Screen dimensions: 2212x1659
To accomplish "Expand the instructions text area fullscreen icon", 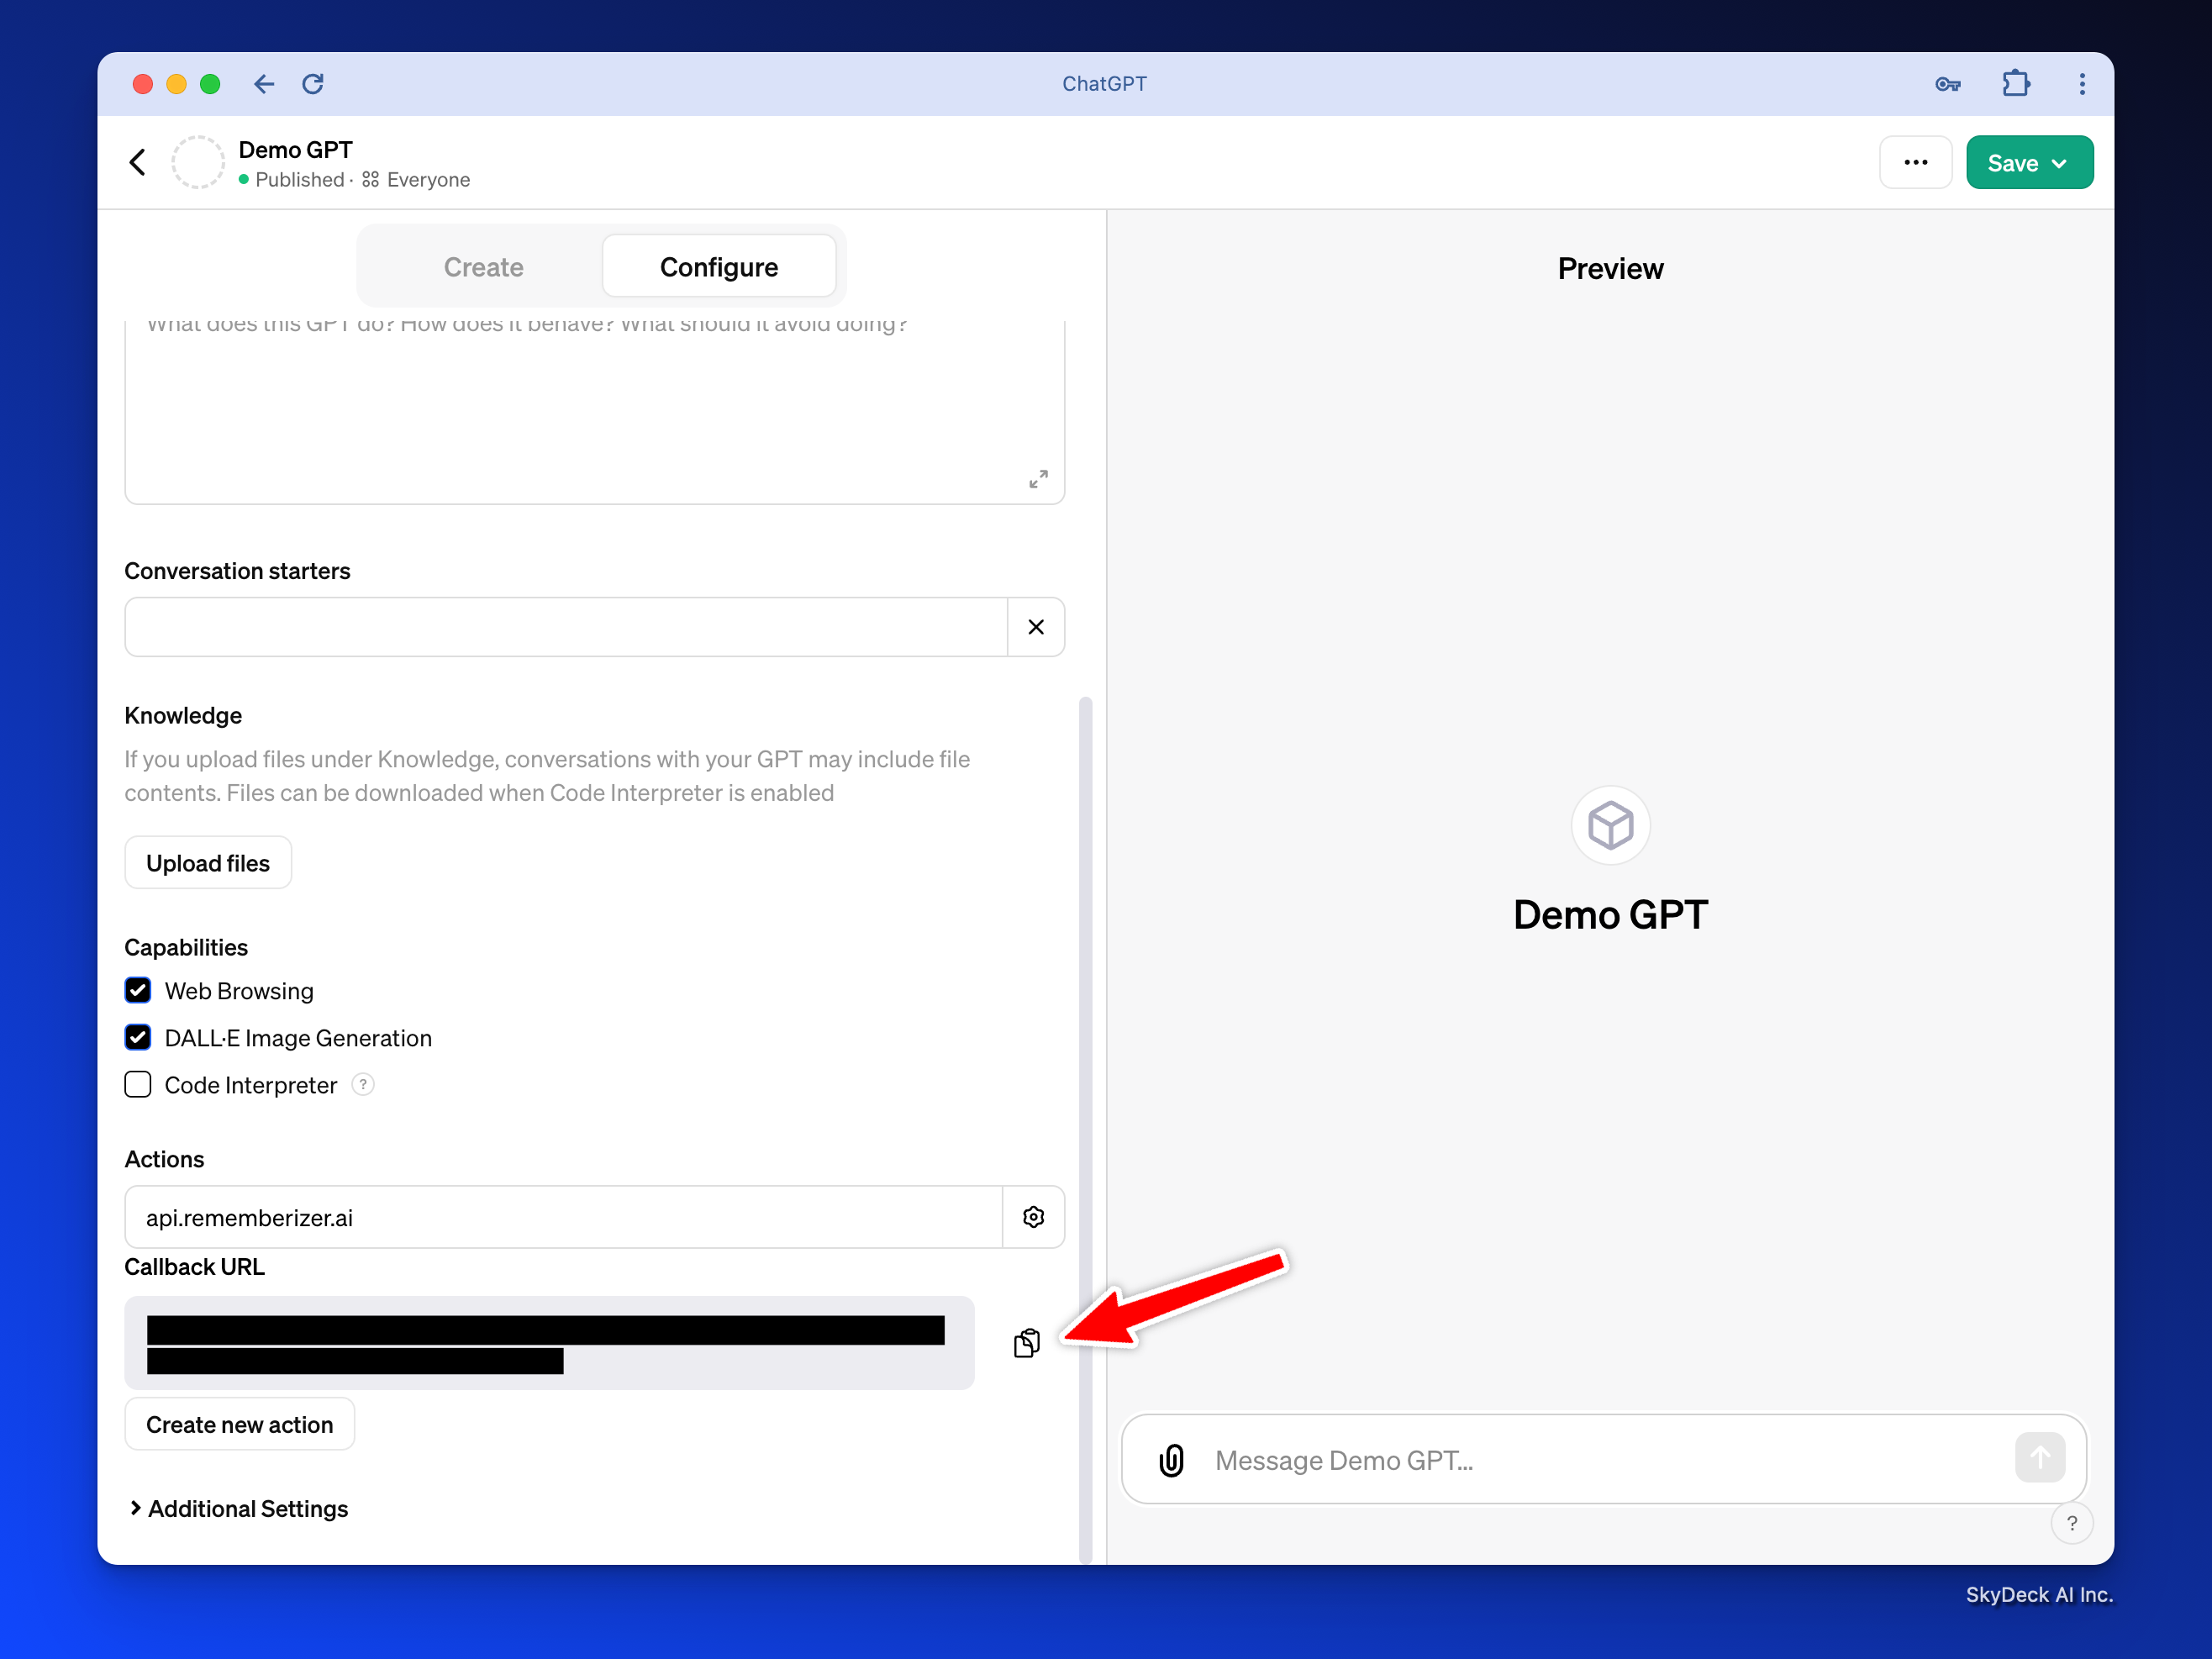I will coord(1038,479).
